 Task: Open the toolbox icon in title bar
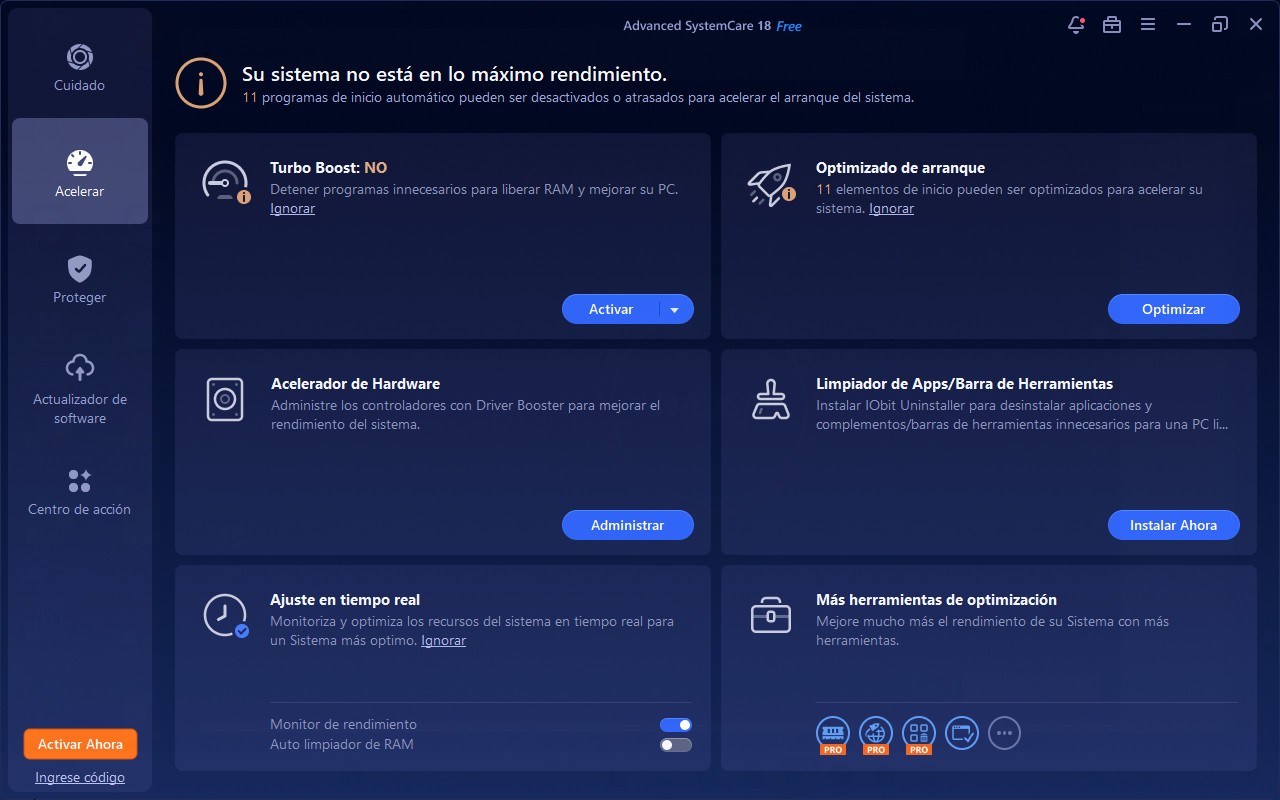[x=1112, y=25]
